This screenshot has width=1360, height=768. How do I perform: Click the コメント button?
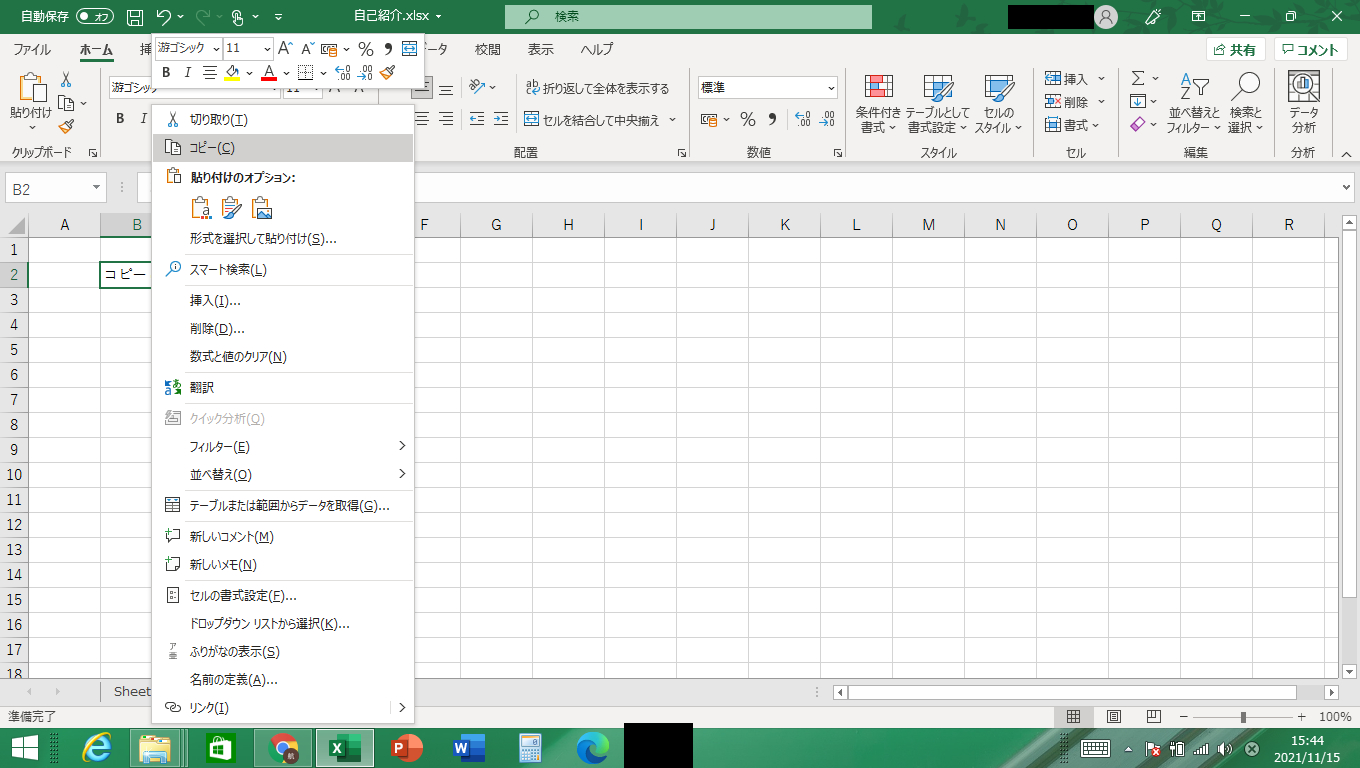tap(1311, 50)
